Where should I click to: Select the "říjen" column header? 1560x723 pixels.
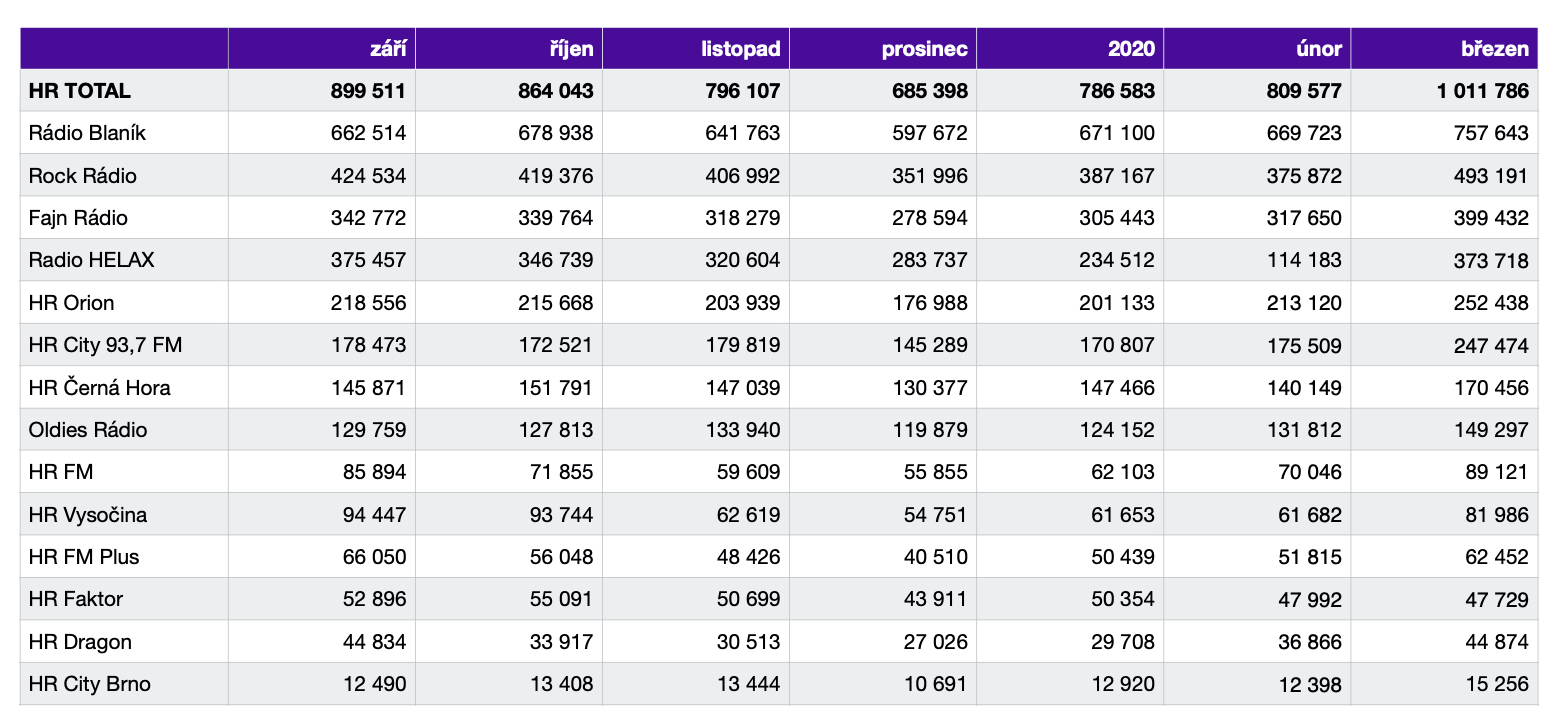coord(571,49)
